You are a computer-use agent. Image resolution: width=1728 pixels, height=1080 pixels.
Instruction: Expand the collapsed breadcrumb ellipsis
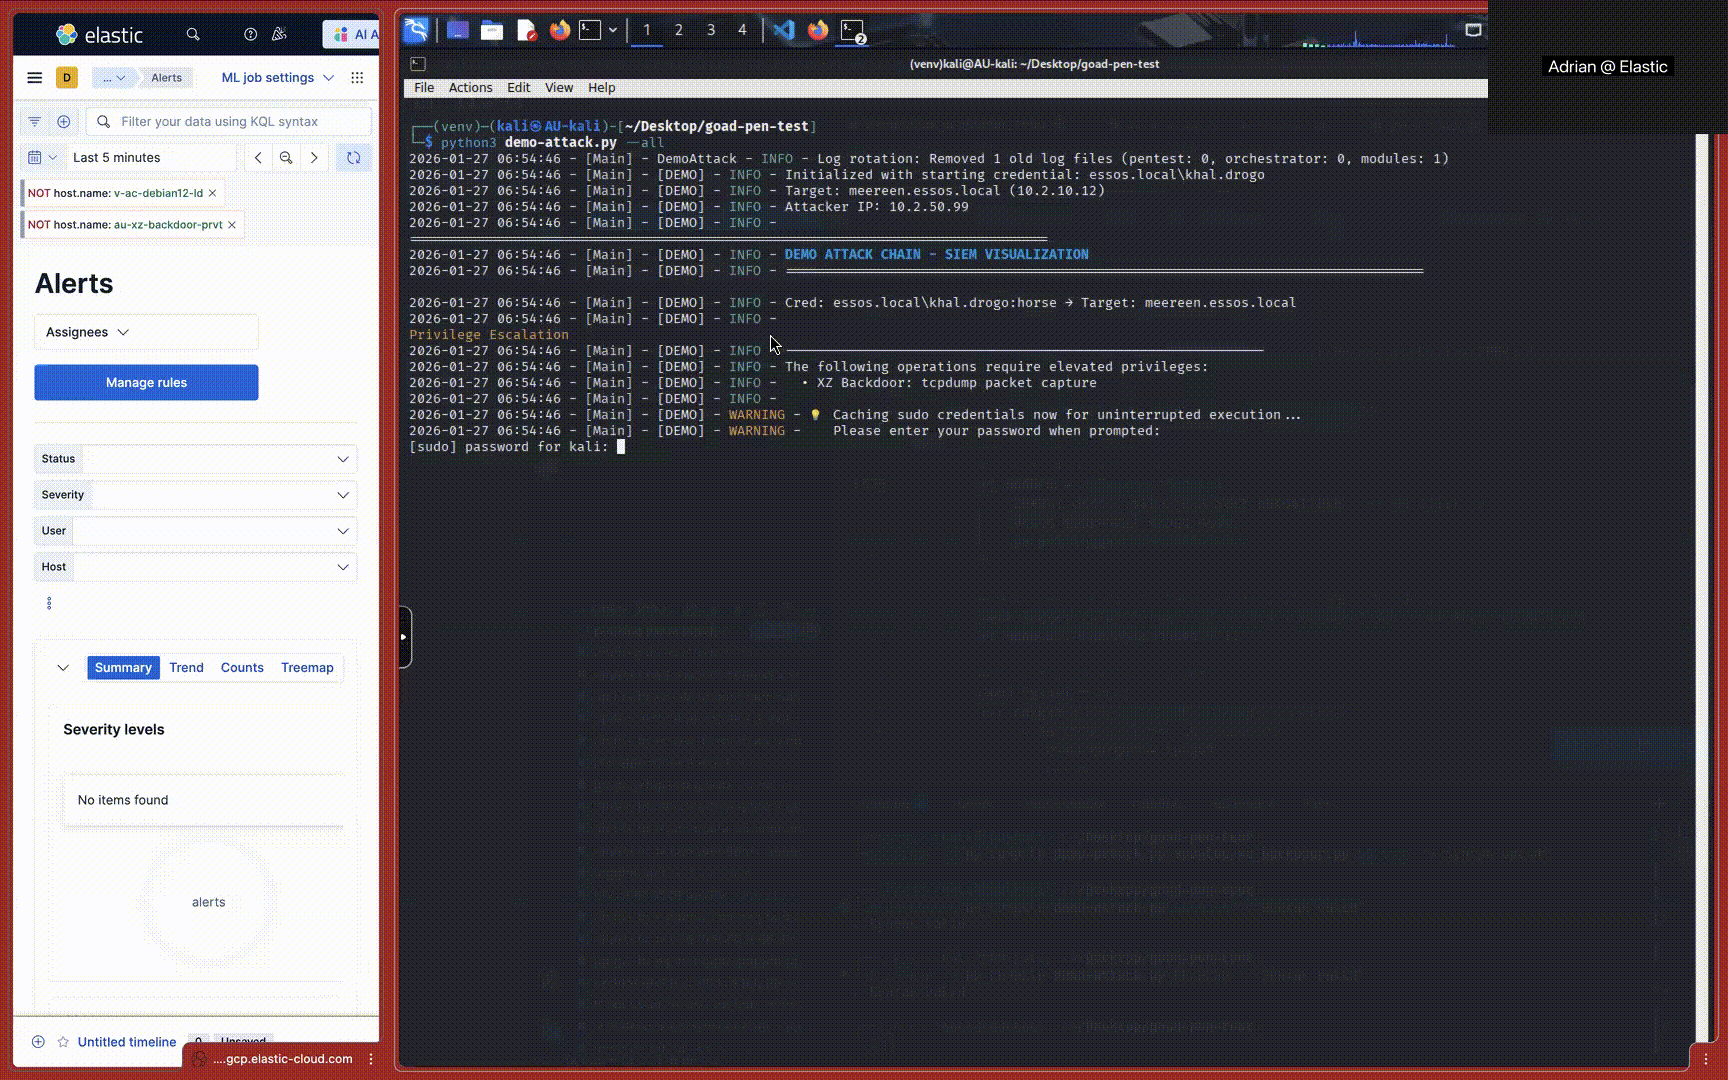(x=113, y=78)
